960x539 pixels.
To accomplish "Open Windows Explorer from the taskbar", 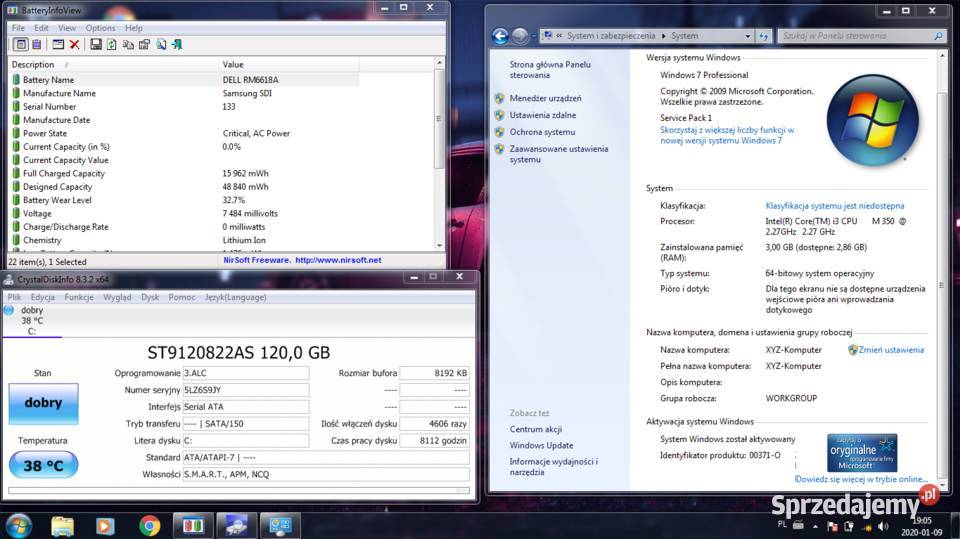I will coord(62,526).
